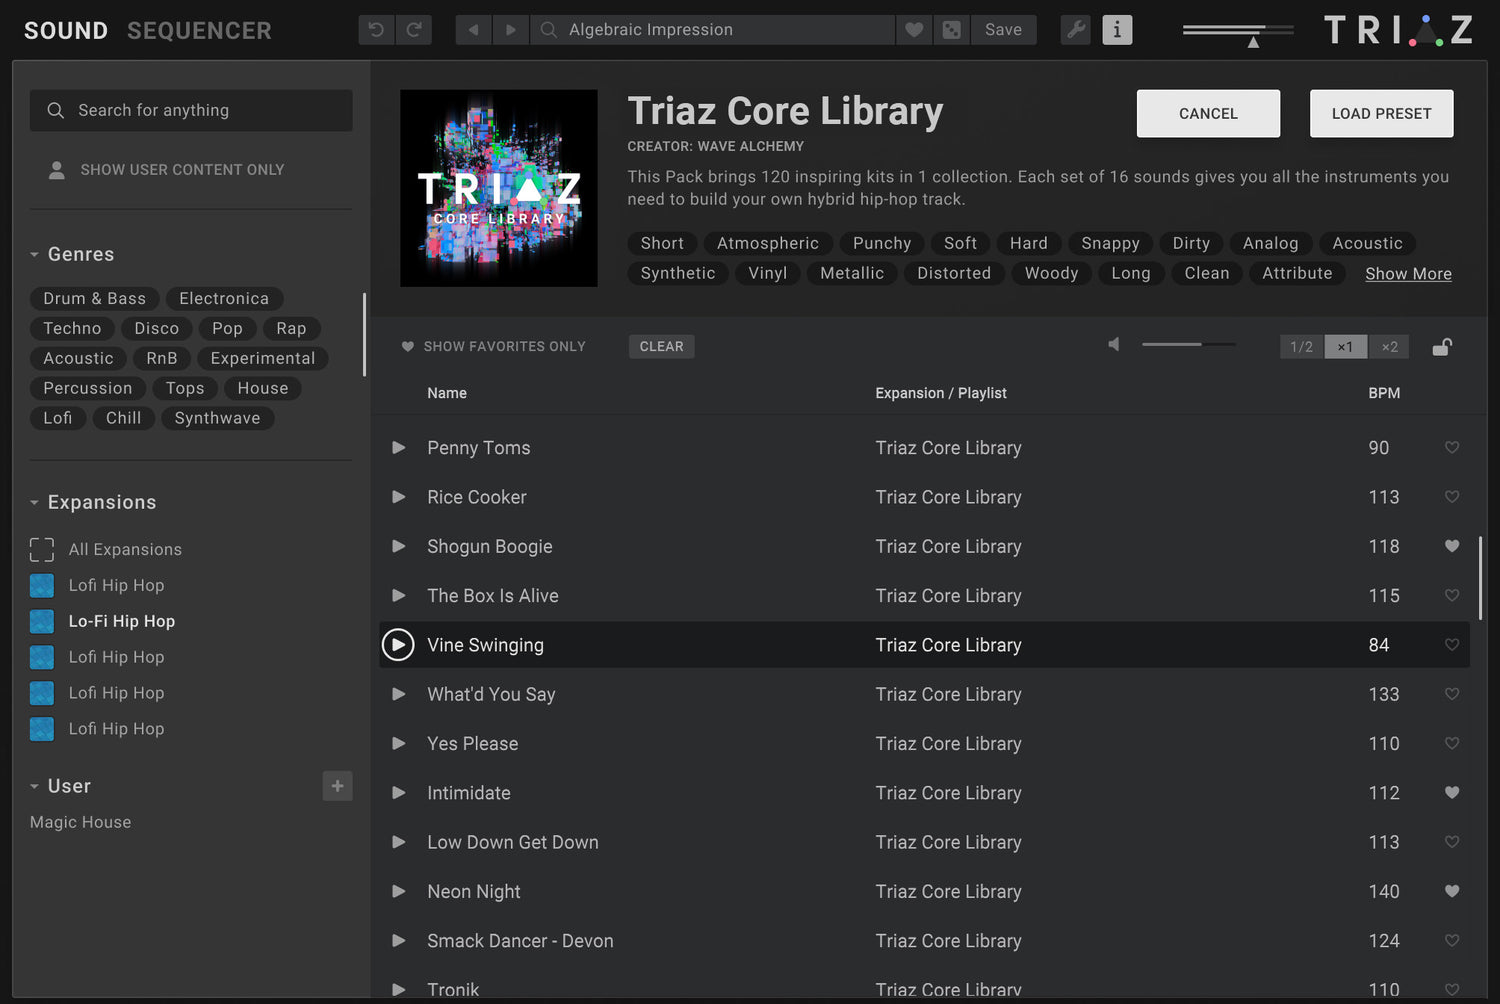Open settings wrench icon
1500x1004 pixels.
click(1076, 30)
